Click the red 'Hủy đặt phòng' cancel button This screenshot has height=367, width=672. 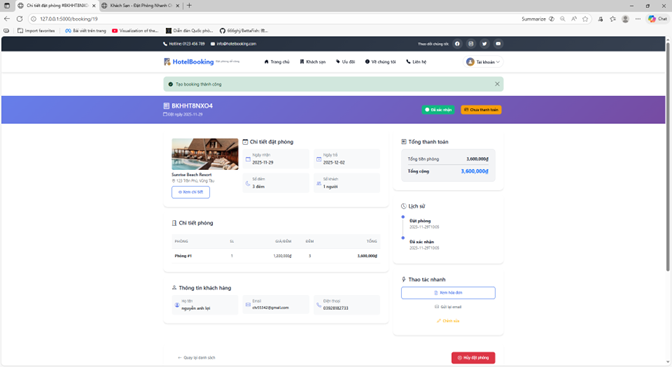tap(473, 358)
